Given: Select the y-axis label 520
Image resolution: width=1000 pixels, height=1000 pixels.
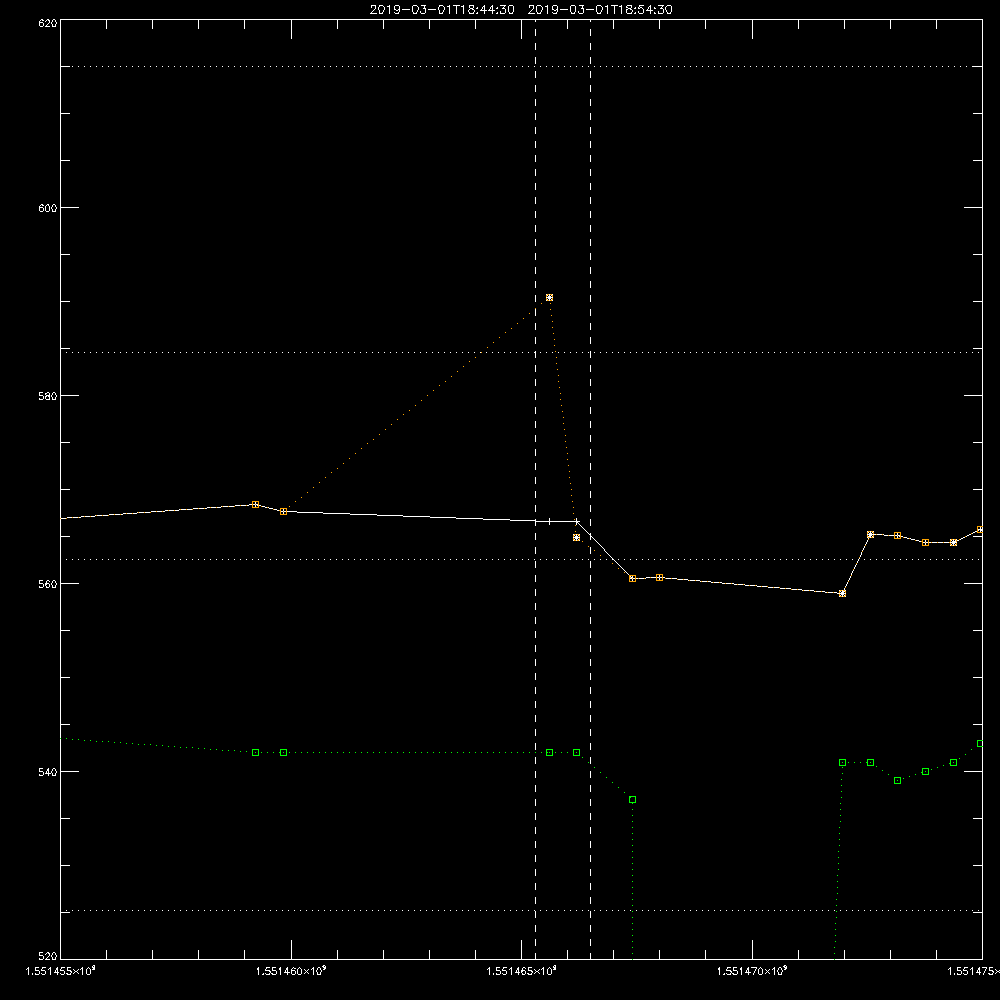Looking at the screenshot, I should [48, 957].
